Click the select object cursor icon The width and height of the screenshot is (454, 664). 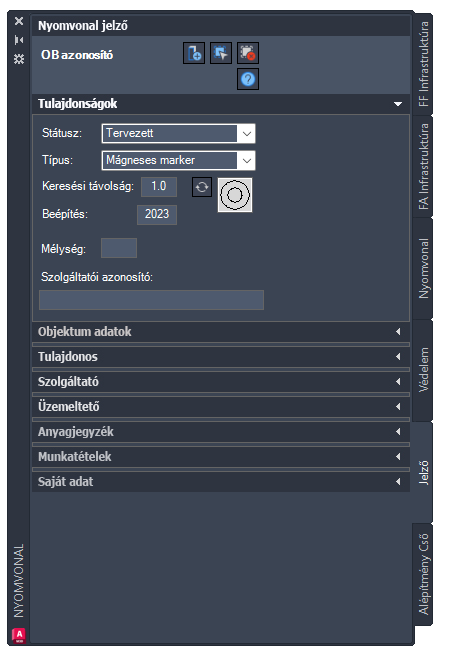coord(221,53)
